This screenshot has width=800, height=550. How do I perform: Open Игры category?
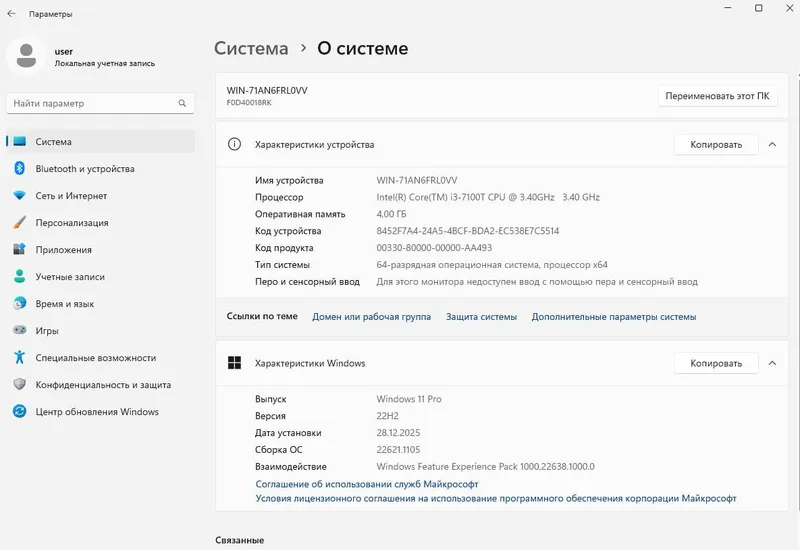[101, 331]
